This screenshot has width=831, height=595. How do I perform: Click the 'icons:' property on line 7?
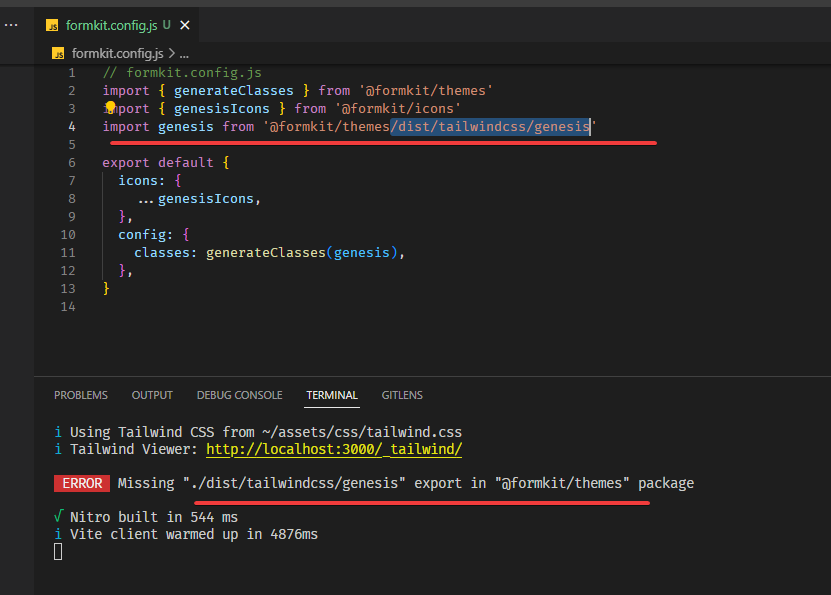[142, 181]
